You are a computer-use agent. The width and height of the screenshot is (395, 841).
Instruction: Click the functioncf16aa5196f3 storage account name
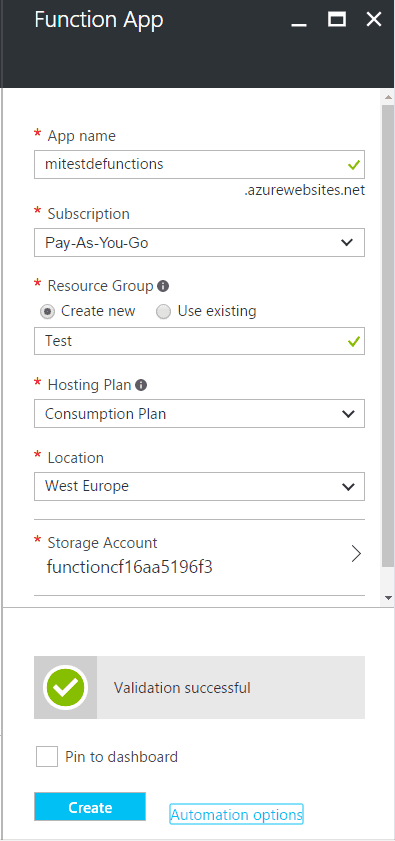coord(130,567)
